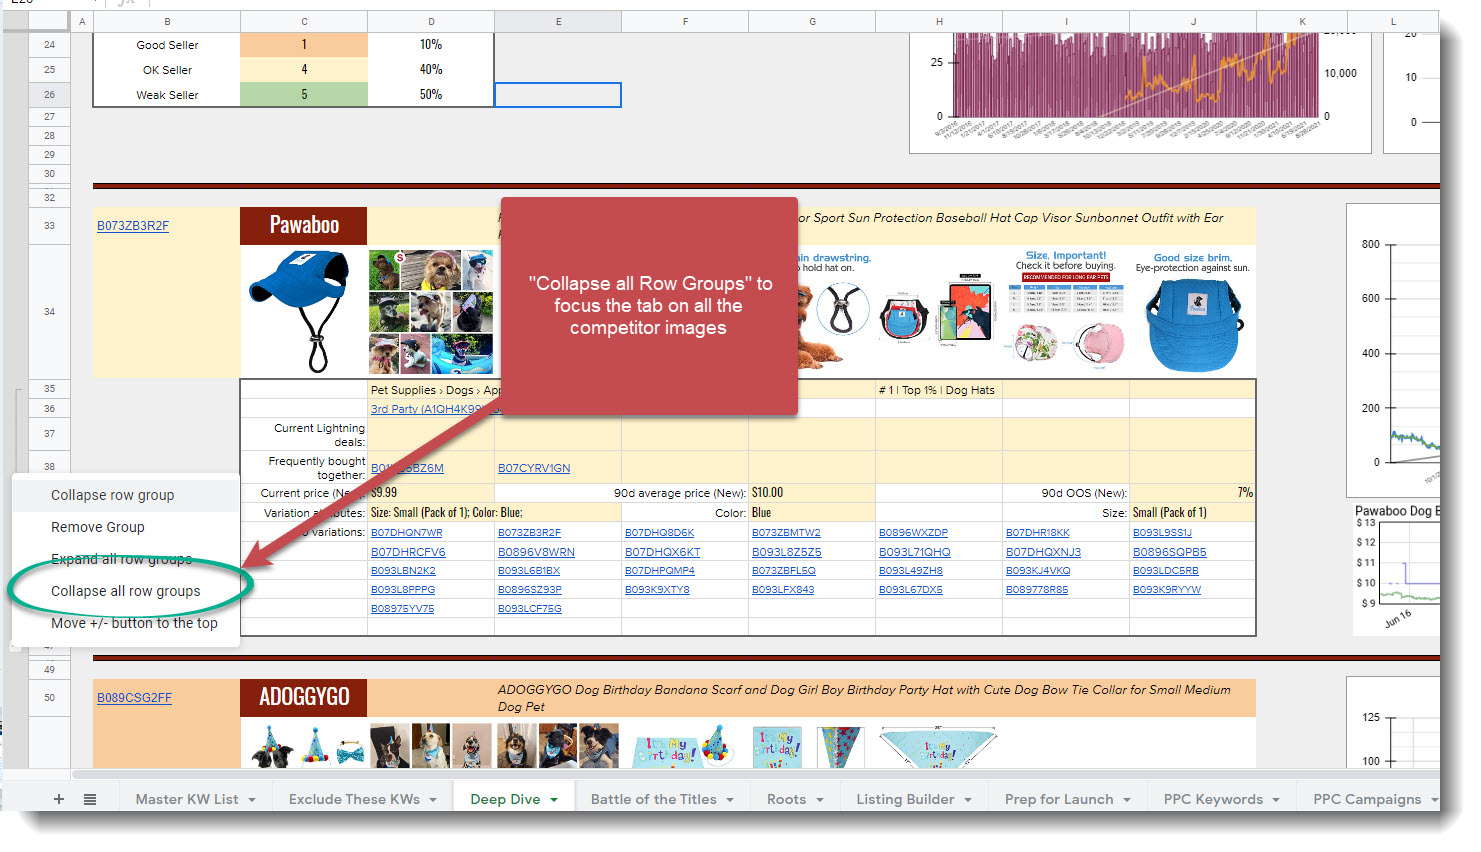Open the Prep for Launch tab arrow

tap(1127, 800)
